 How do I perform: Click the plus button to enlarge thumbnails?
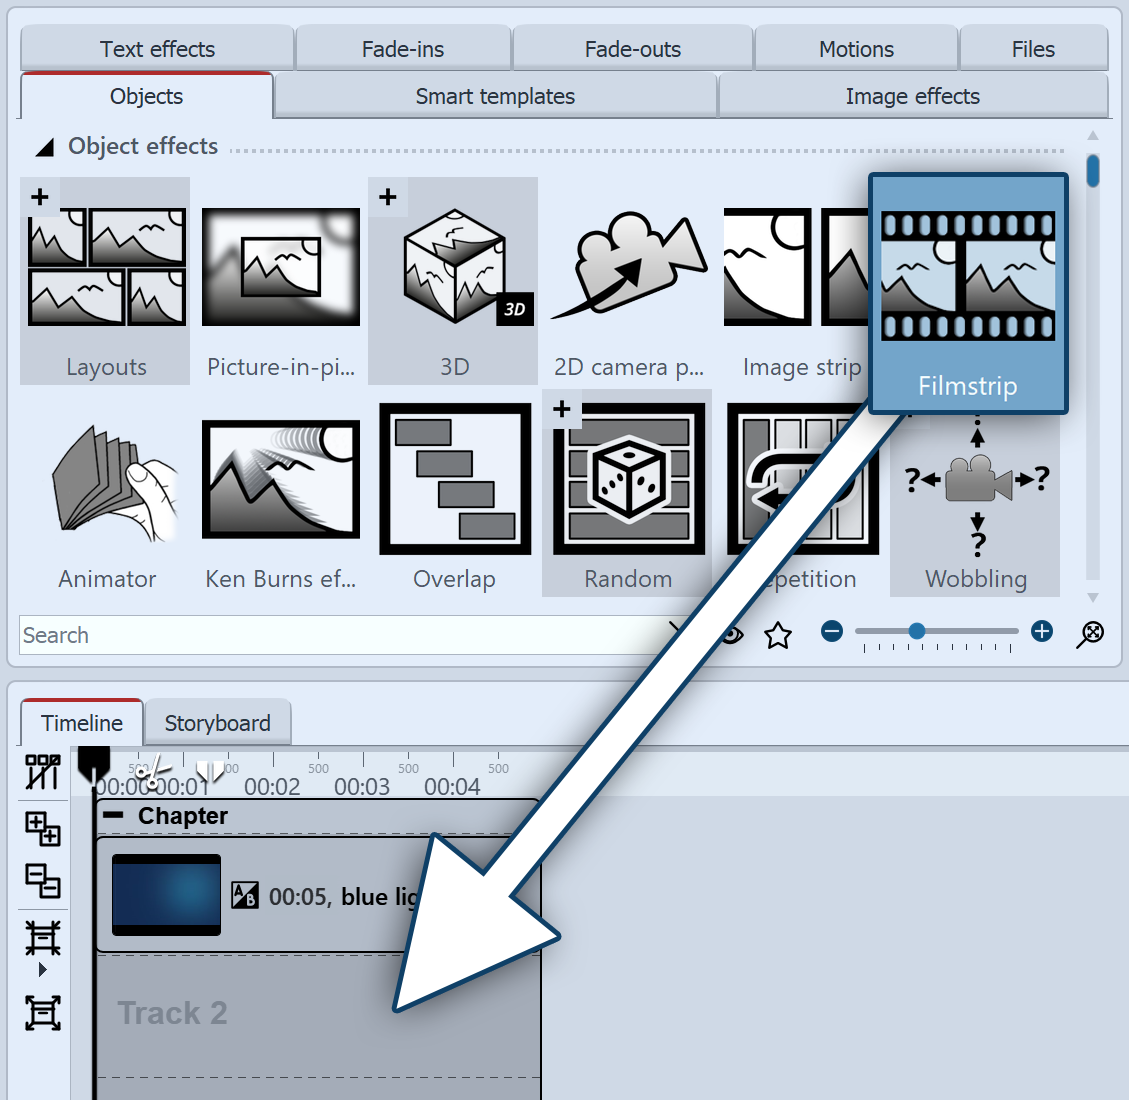click(x=1041, y=632)
